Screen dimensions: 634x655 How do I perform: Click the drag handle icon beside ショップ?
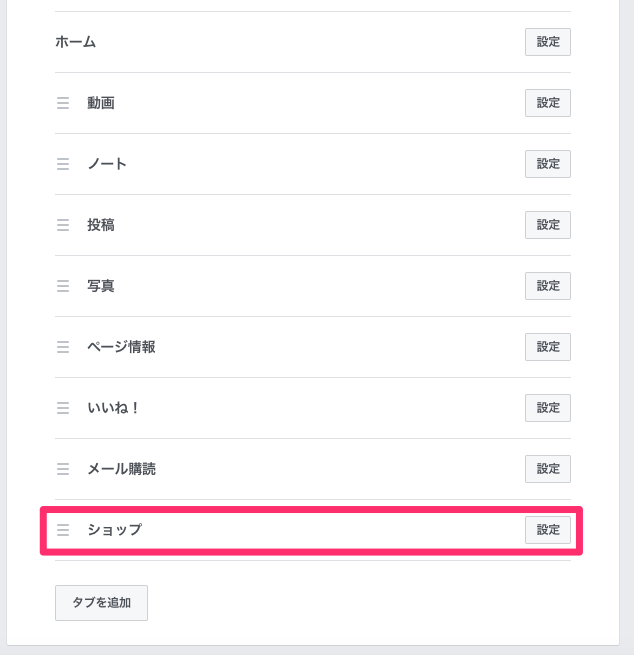[x=63, y=530]
